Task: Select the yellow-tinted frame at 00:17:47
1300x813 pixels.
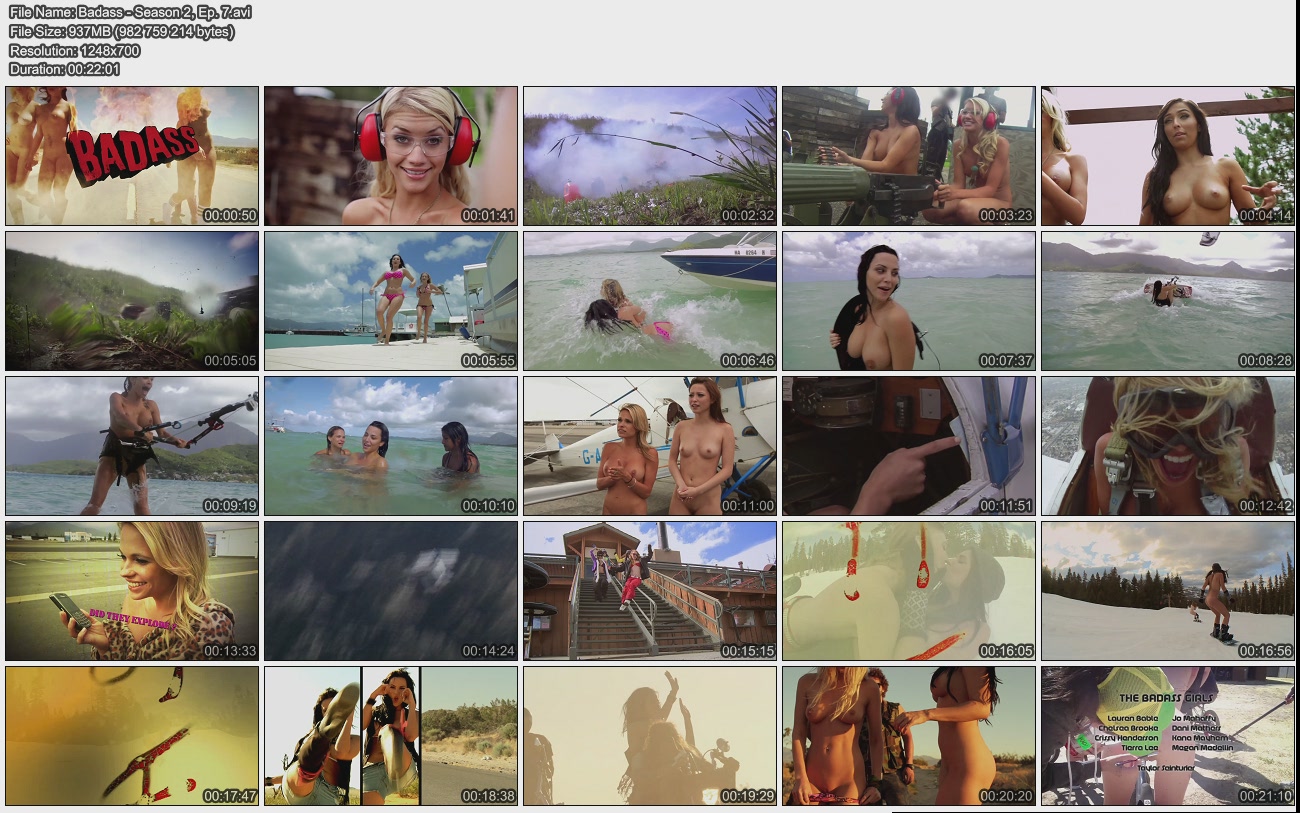Action: 132,736
